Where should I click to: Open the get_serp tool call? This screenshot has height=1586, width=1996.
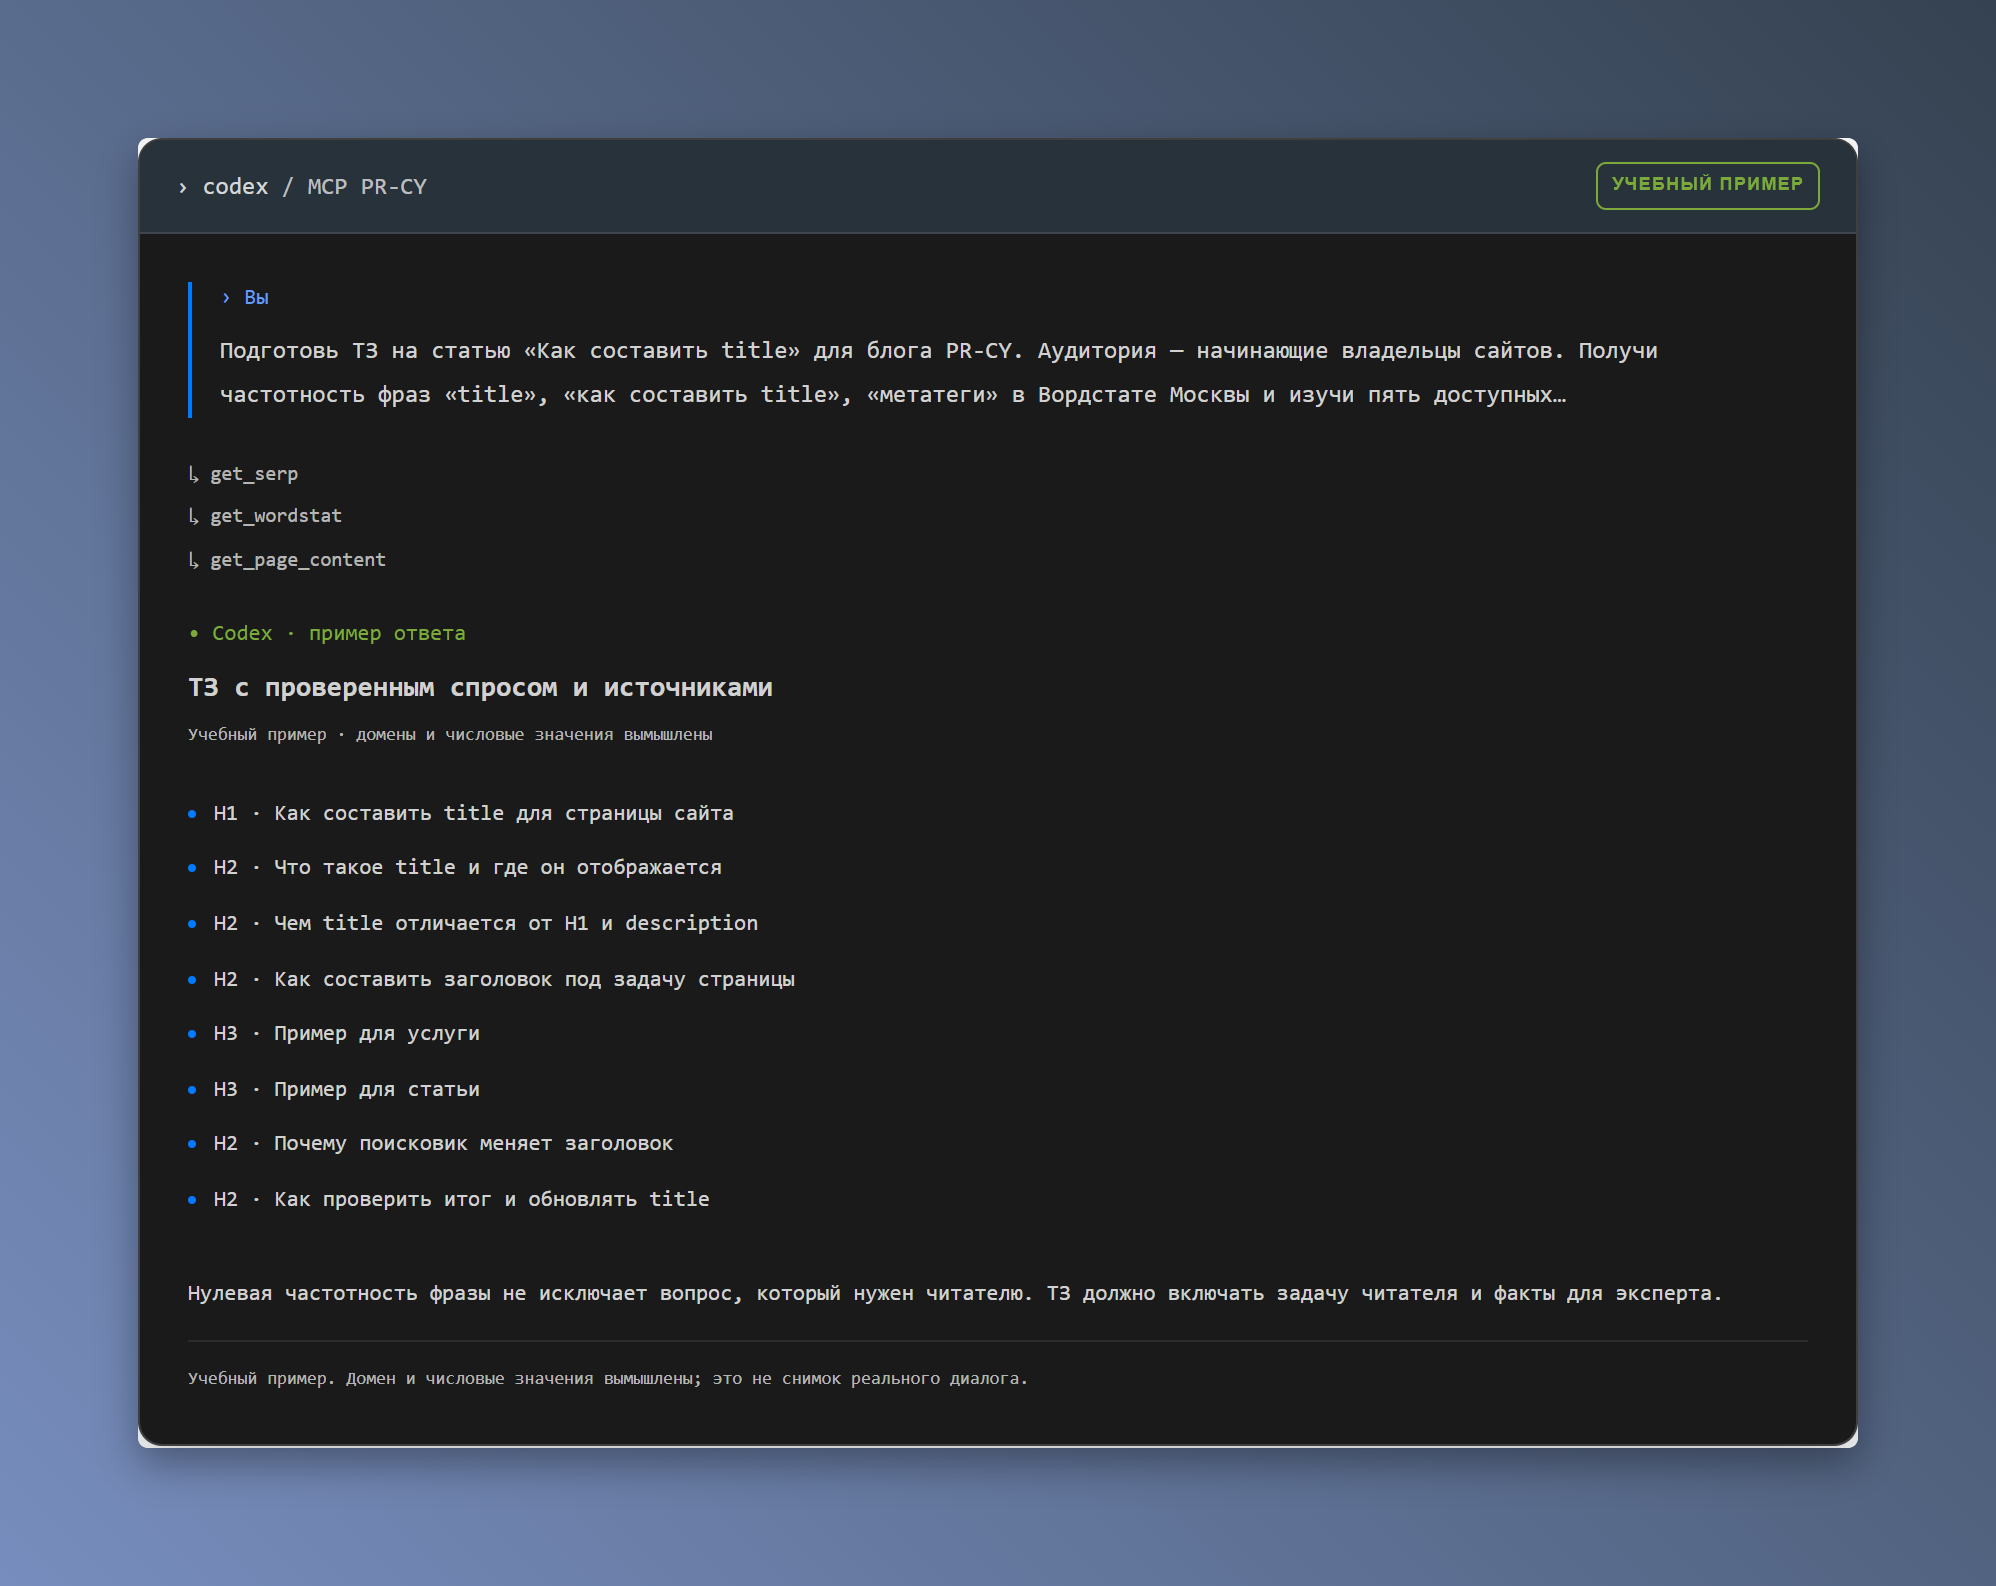pos(243,474)
